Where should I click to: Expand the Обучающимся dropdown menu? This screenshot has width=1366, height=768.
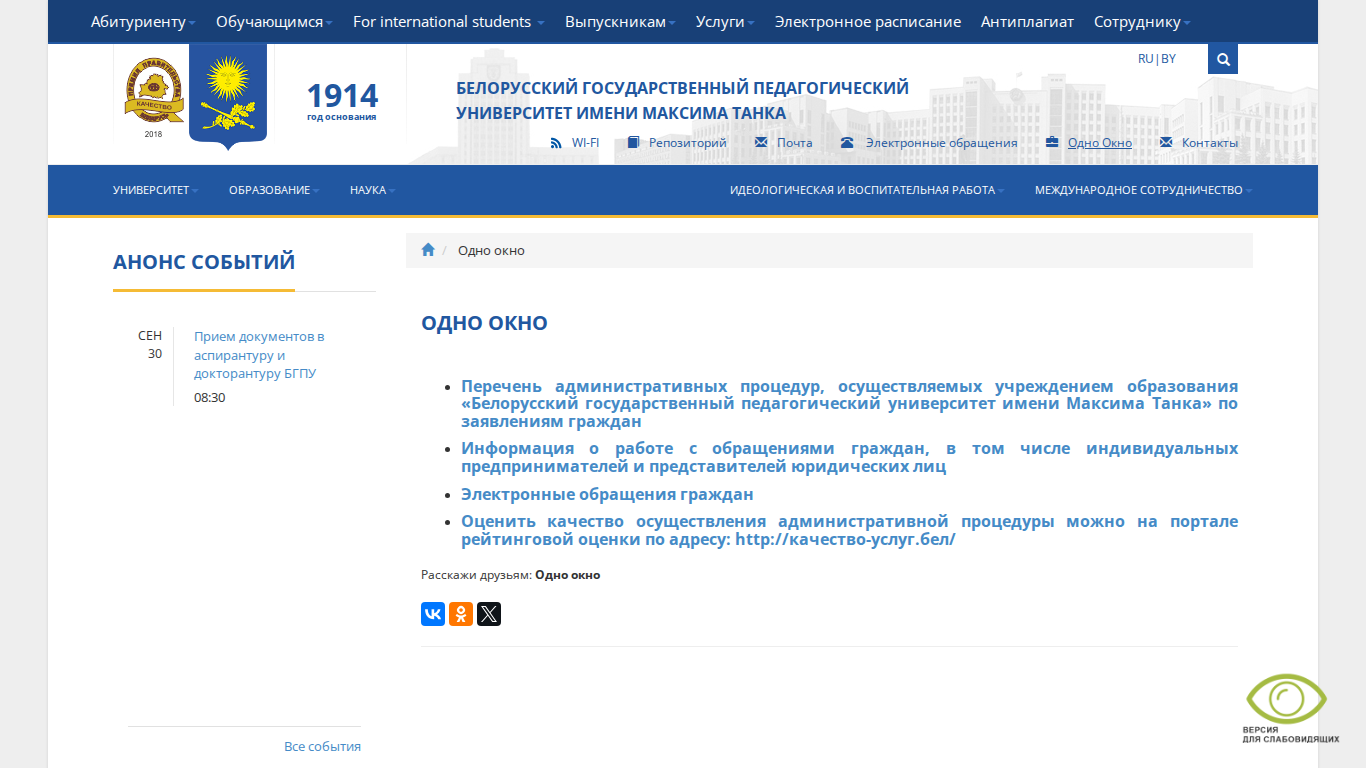274,22
